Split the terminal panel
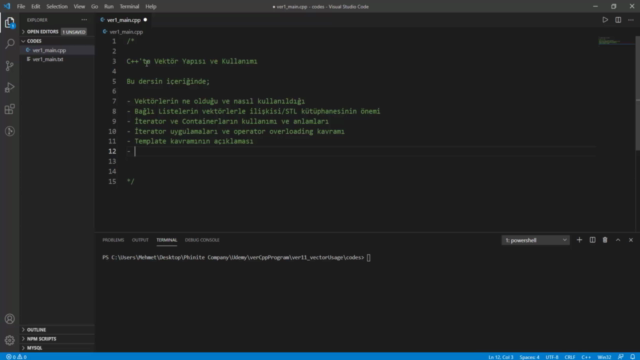The image size is (640, 360). point(592,240)
